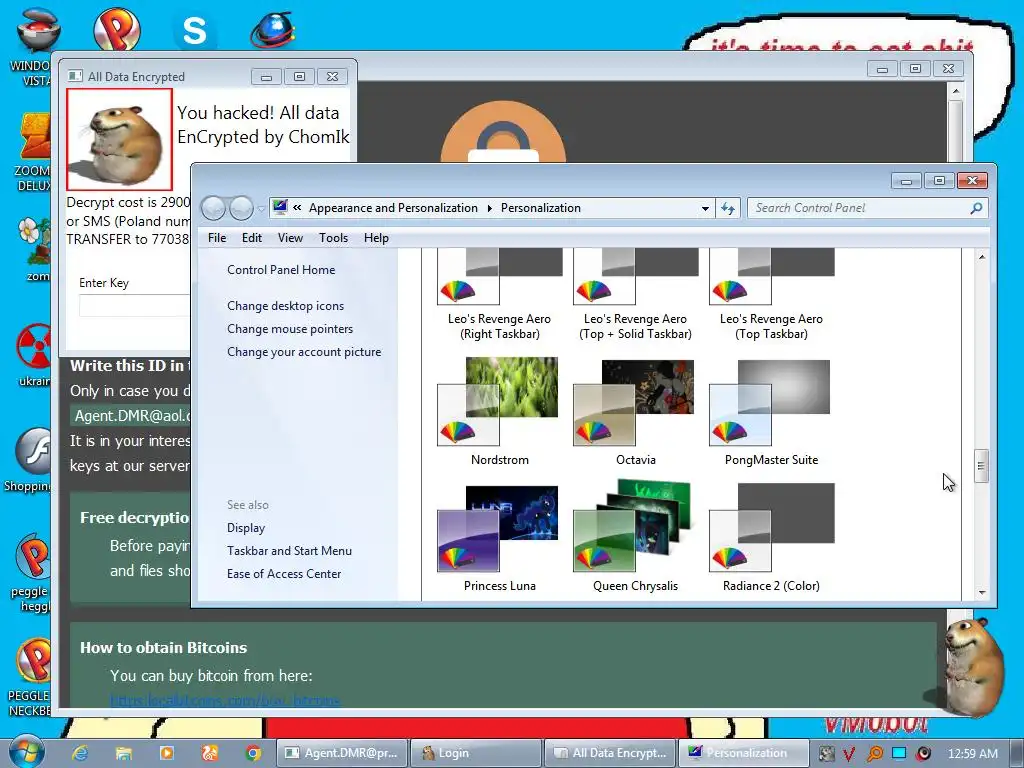Open the File menu in Personalization
The width and height of the screenshot is (1024, 768).
point(217,238)
